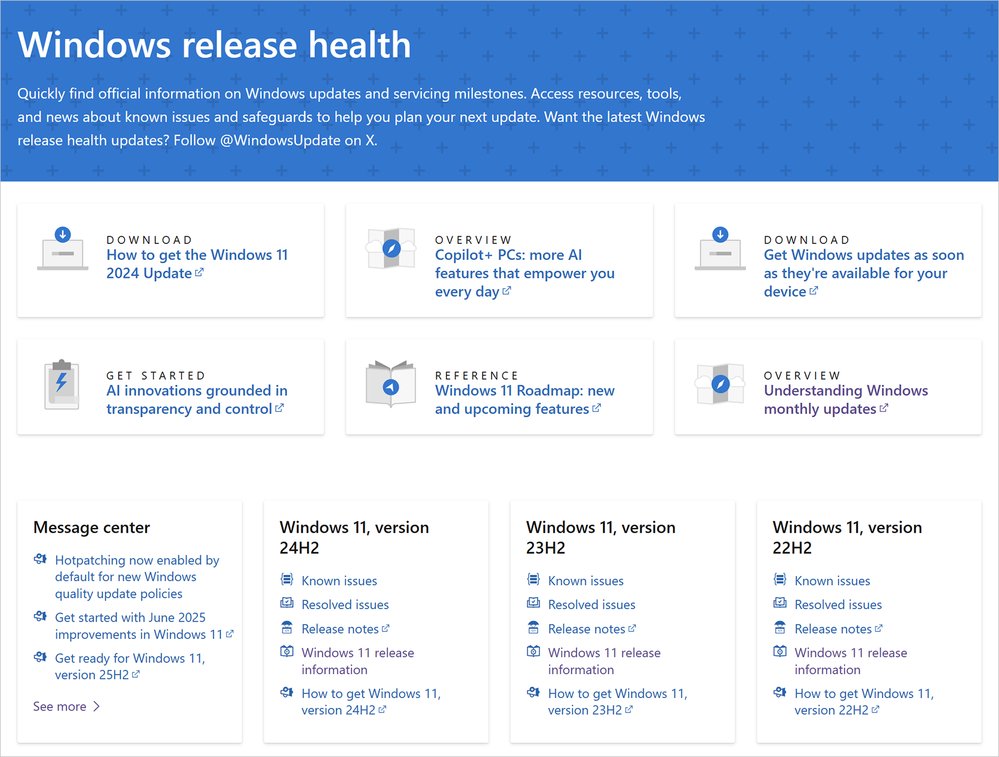Open Resolved issues for version 23H2

pyautogui.click(x=591, y=604)
